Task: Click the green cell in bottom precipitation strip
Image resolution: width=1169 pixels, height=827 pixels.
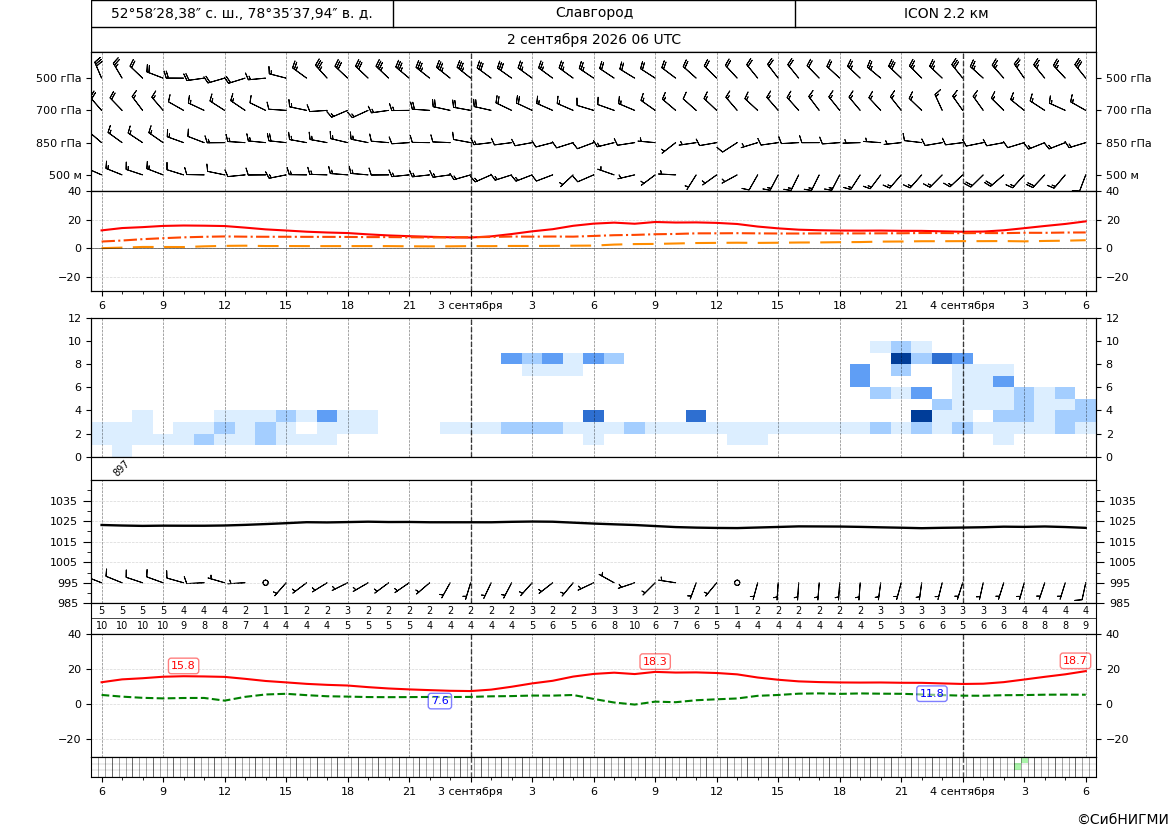Action: [1021, 764]
